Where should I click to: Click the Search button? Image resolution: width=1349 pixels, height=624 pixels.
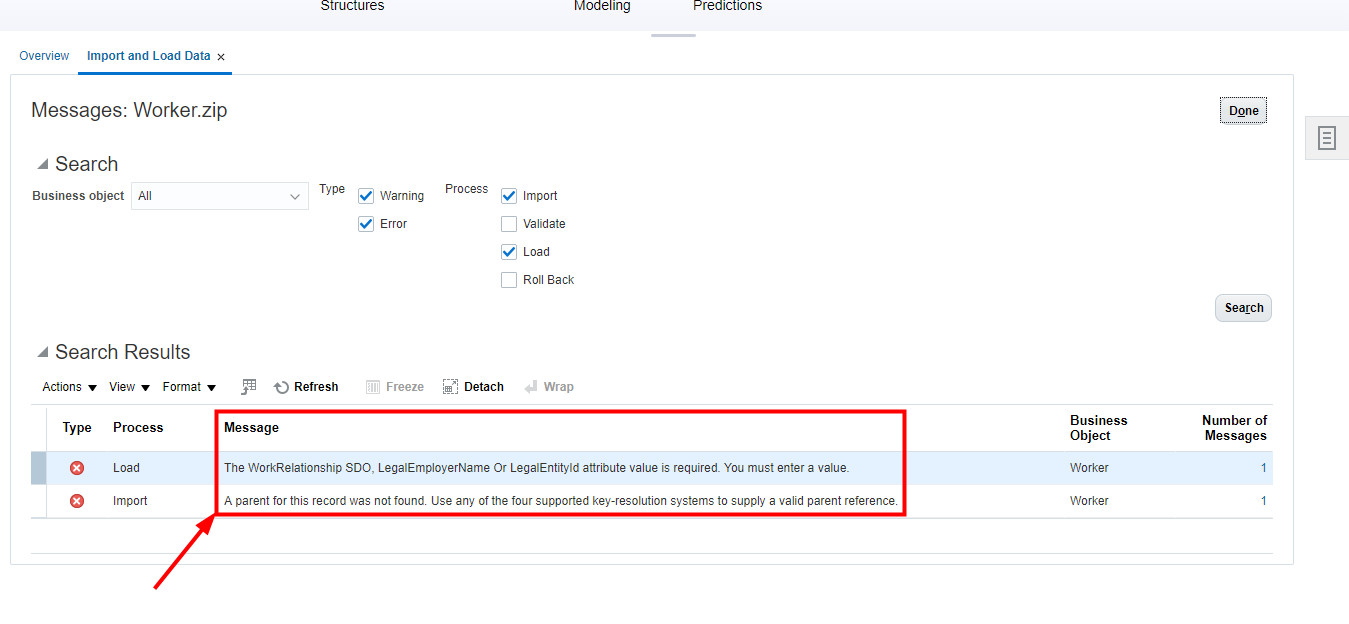(x=1243, y=308)
